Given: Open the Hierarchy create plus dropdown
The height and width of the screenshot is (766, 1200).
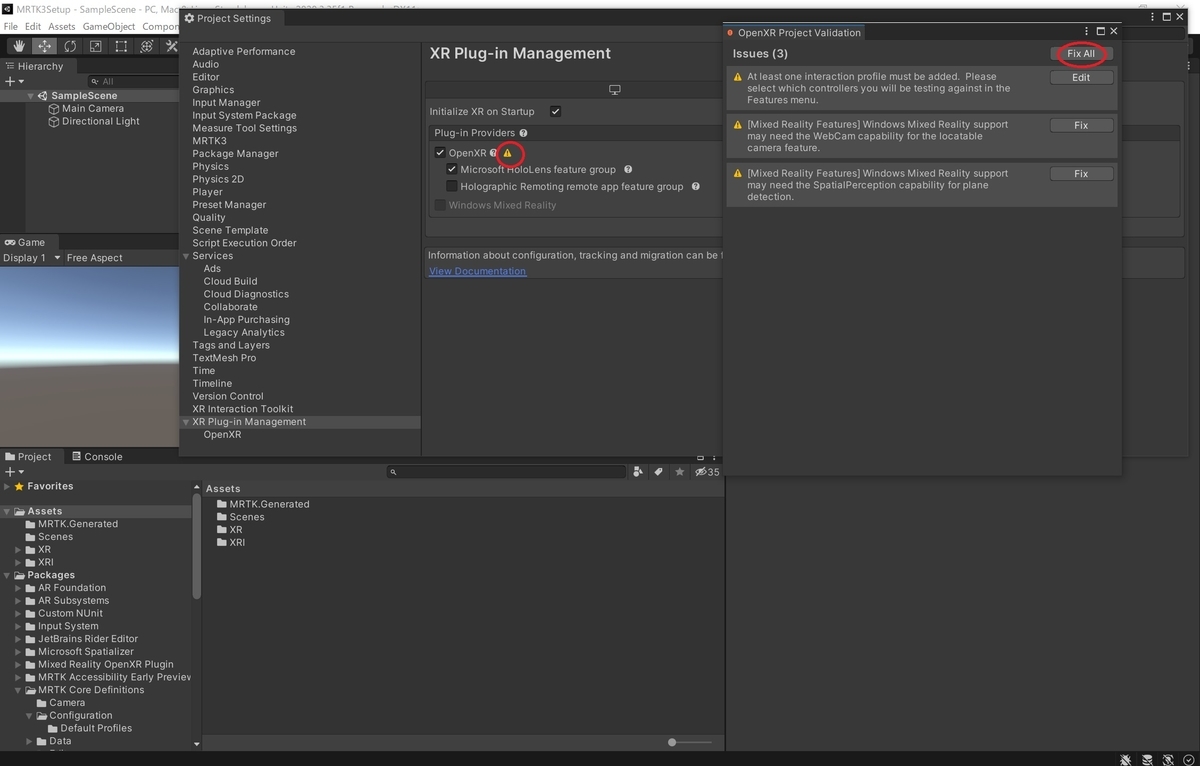Looking at the screenshot, I should tap(14, 81).
